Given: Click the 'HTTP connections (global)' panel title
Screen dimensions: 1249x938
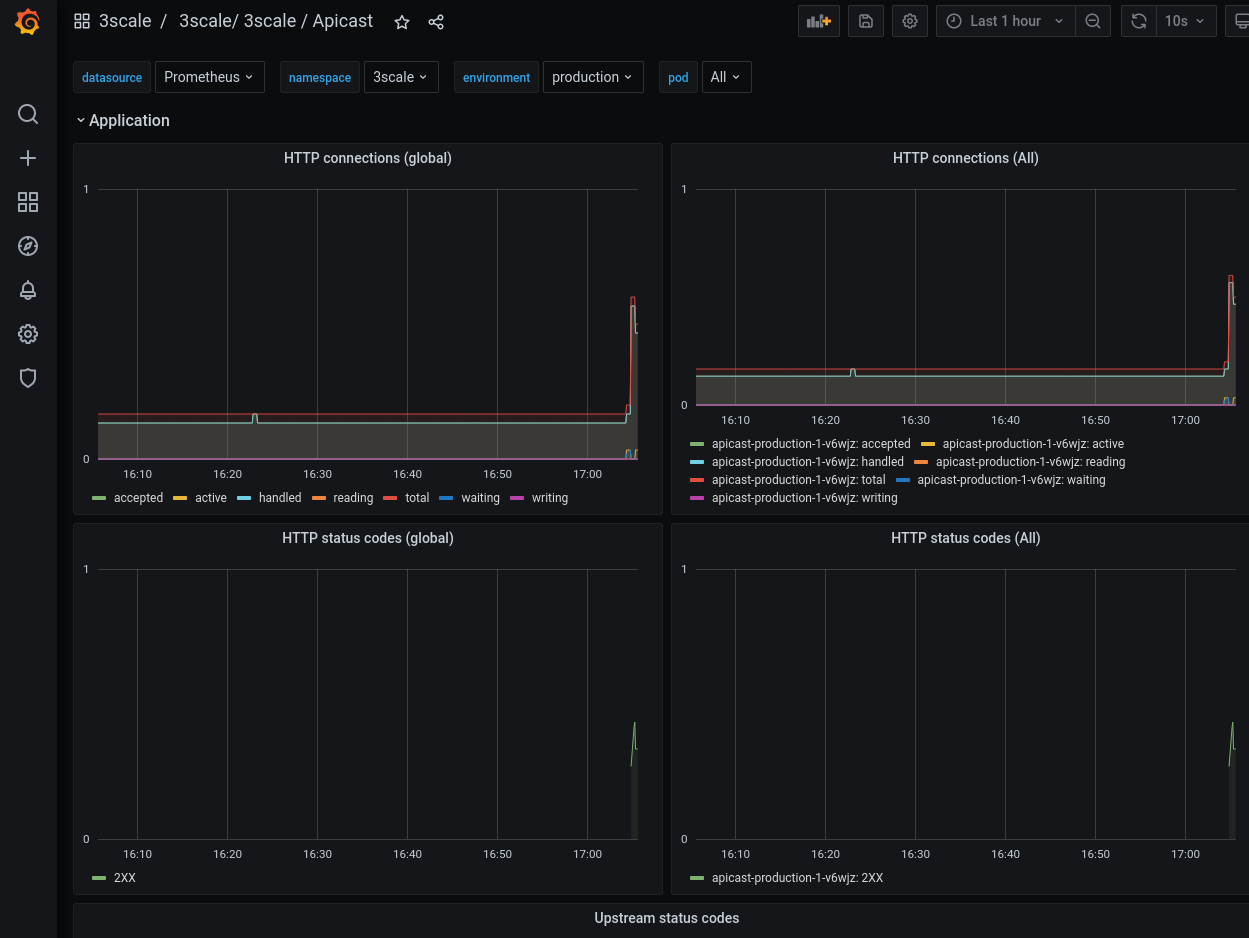Looking at the screenshot, I should tap(367, 158).
